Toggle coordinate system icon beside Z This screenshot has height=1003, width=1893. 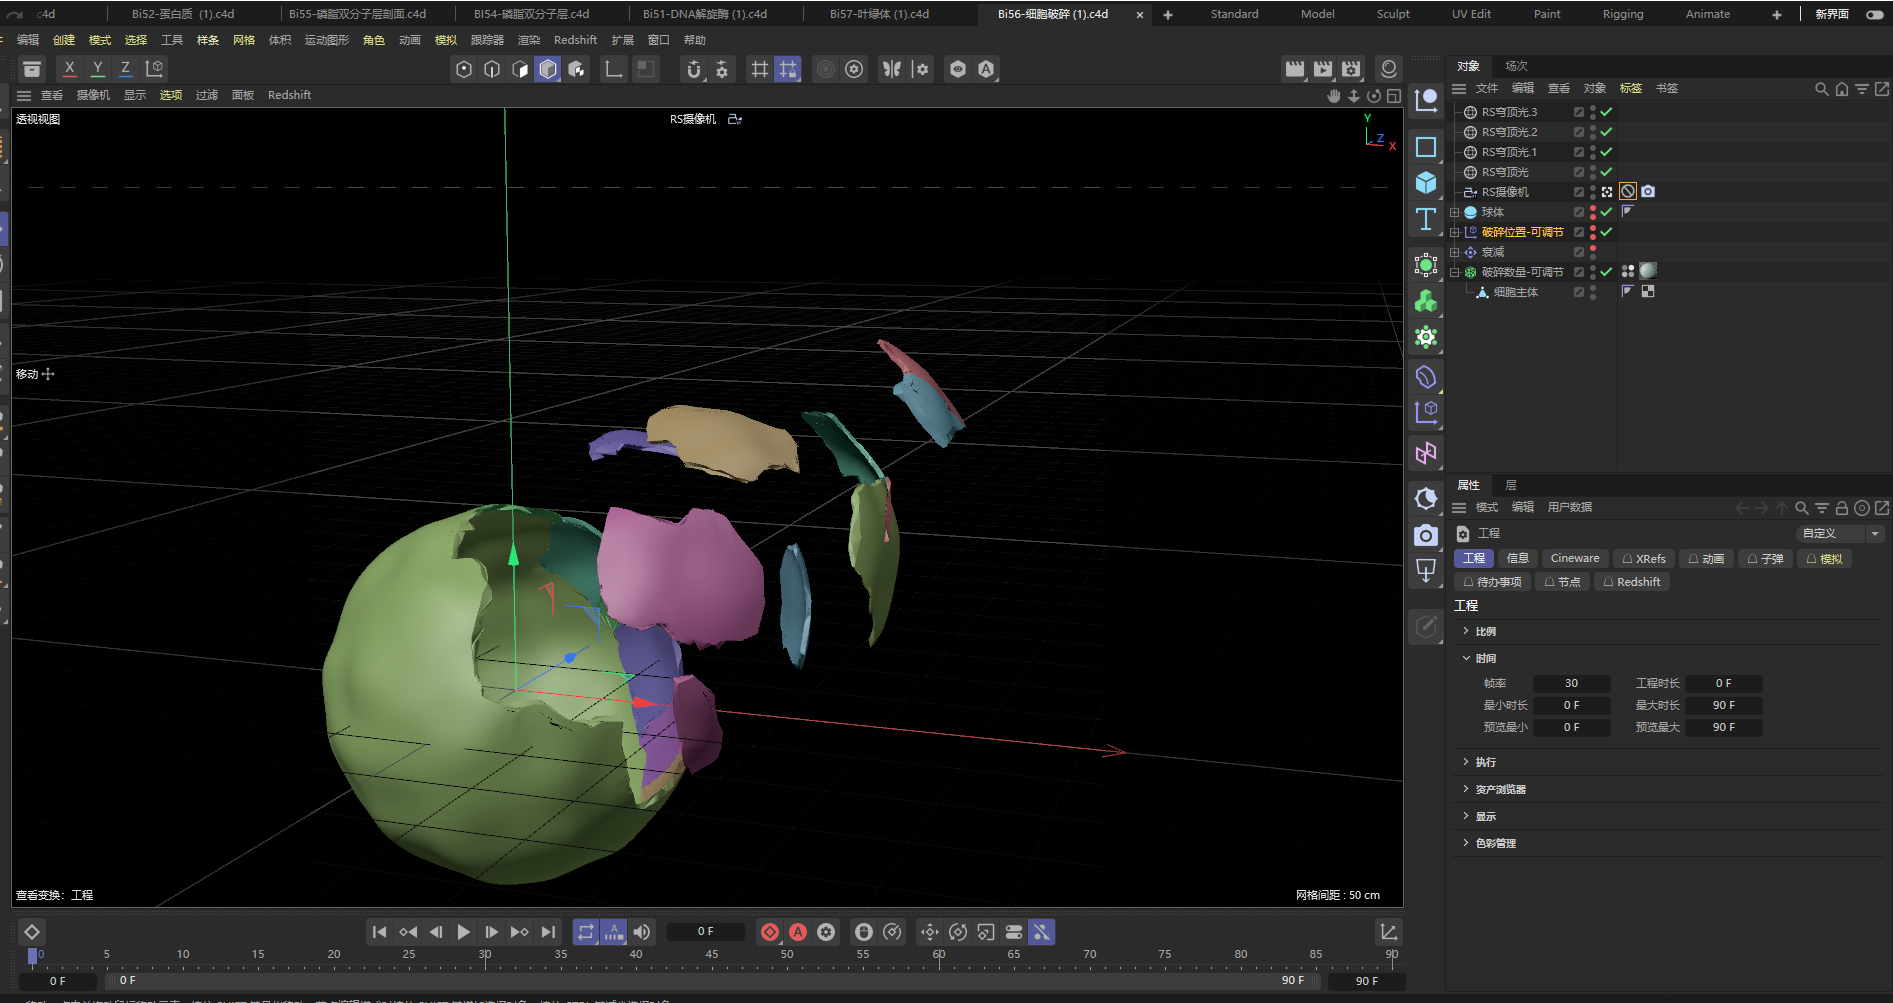coord(154,68)
